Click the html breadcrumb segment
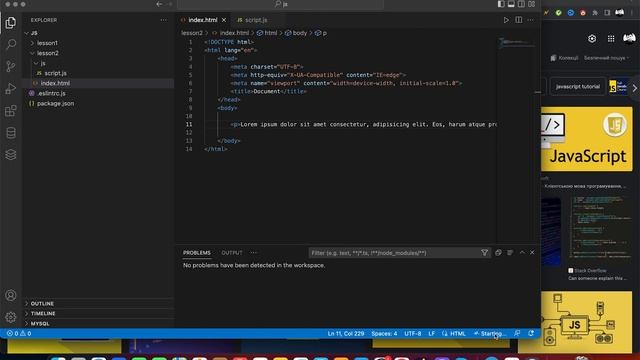Screen dimensions: 640x360 click(x=267, y=33)
